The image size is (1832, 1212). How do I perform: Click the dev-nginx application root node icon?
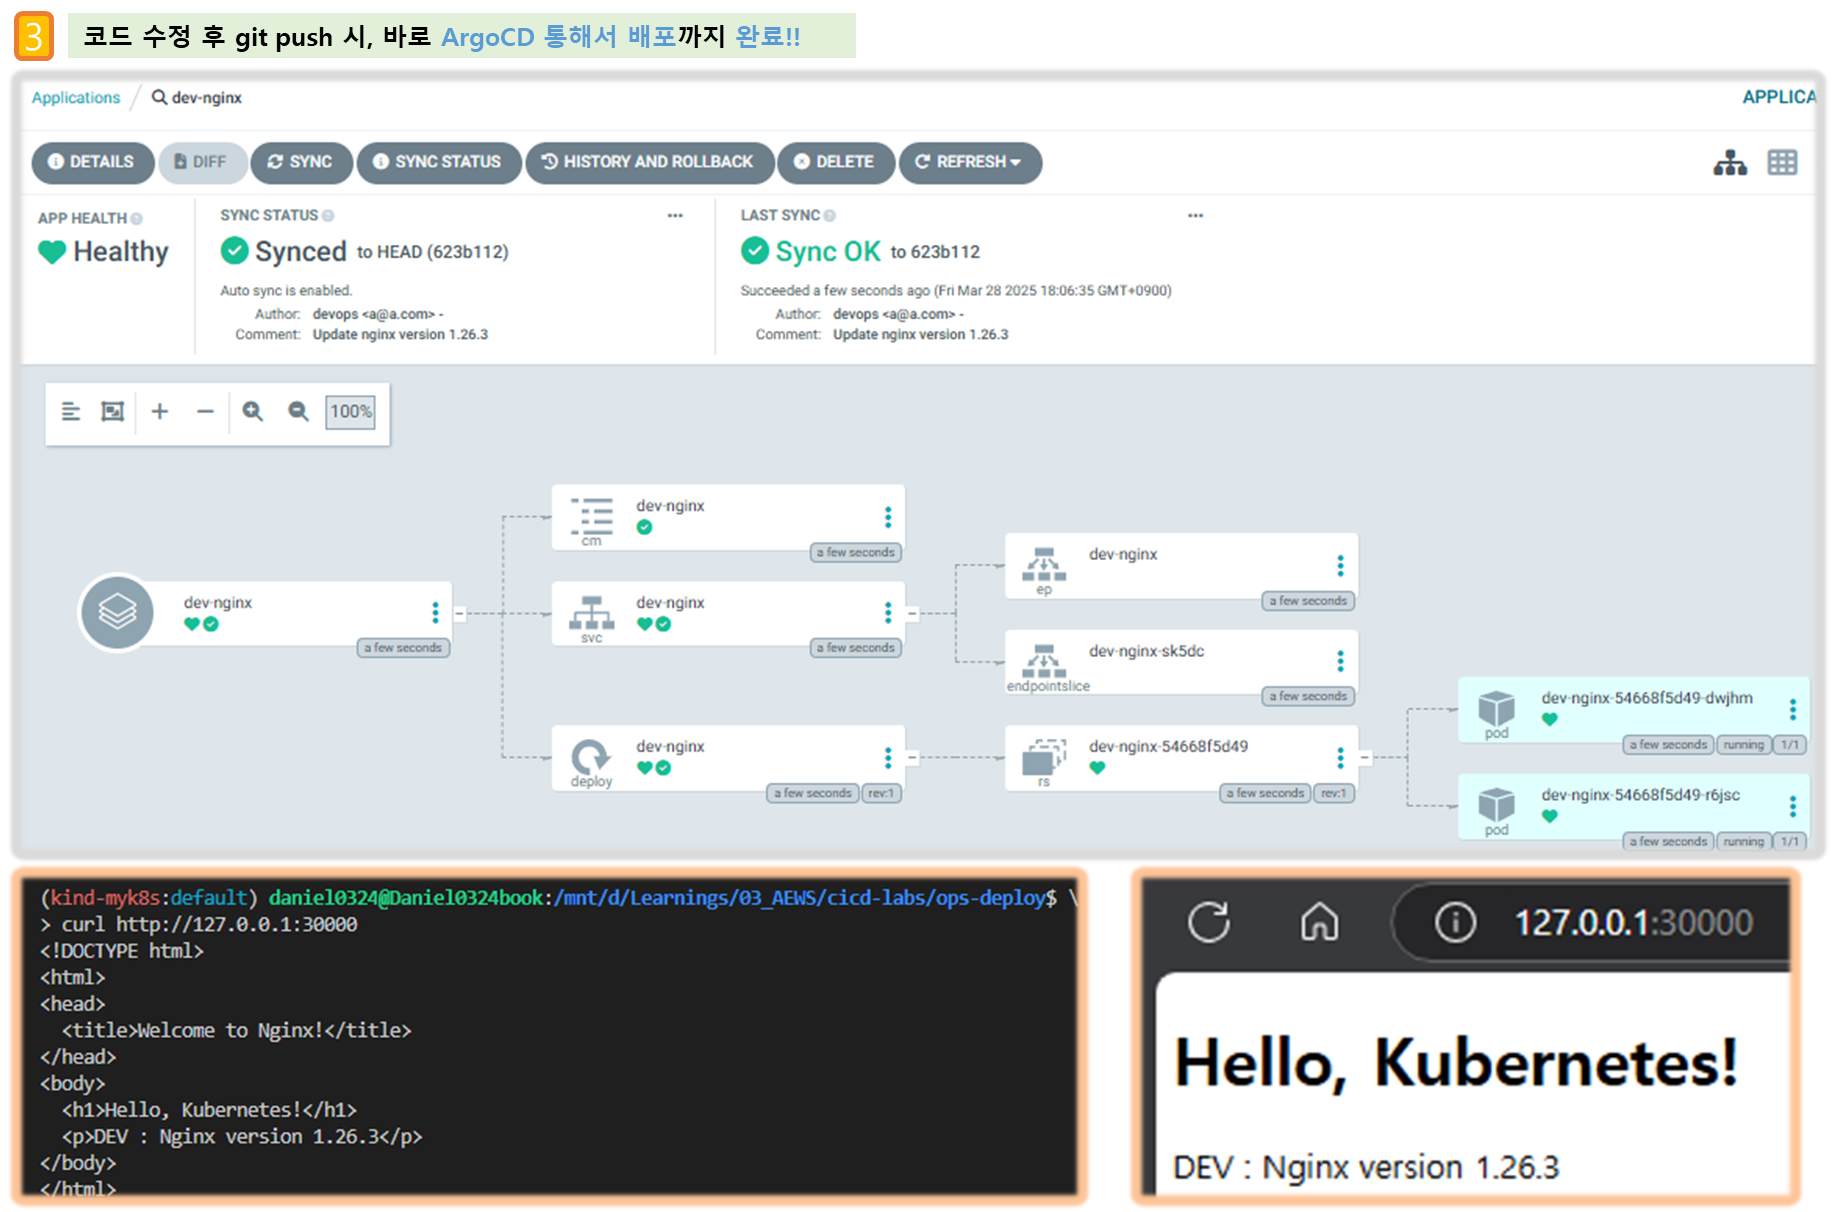(x=117, y=612)
